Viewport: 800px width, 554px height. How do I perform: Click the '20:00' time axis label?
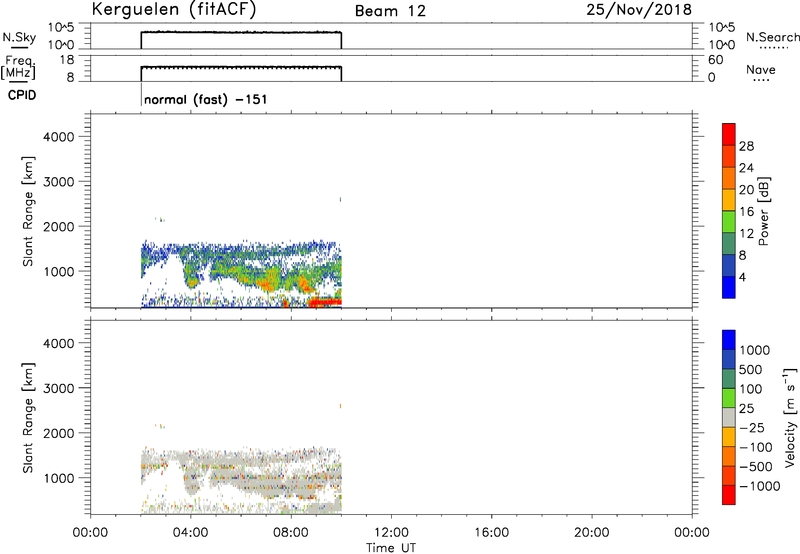click(591, 533)
